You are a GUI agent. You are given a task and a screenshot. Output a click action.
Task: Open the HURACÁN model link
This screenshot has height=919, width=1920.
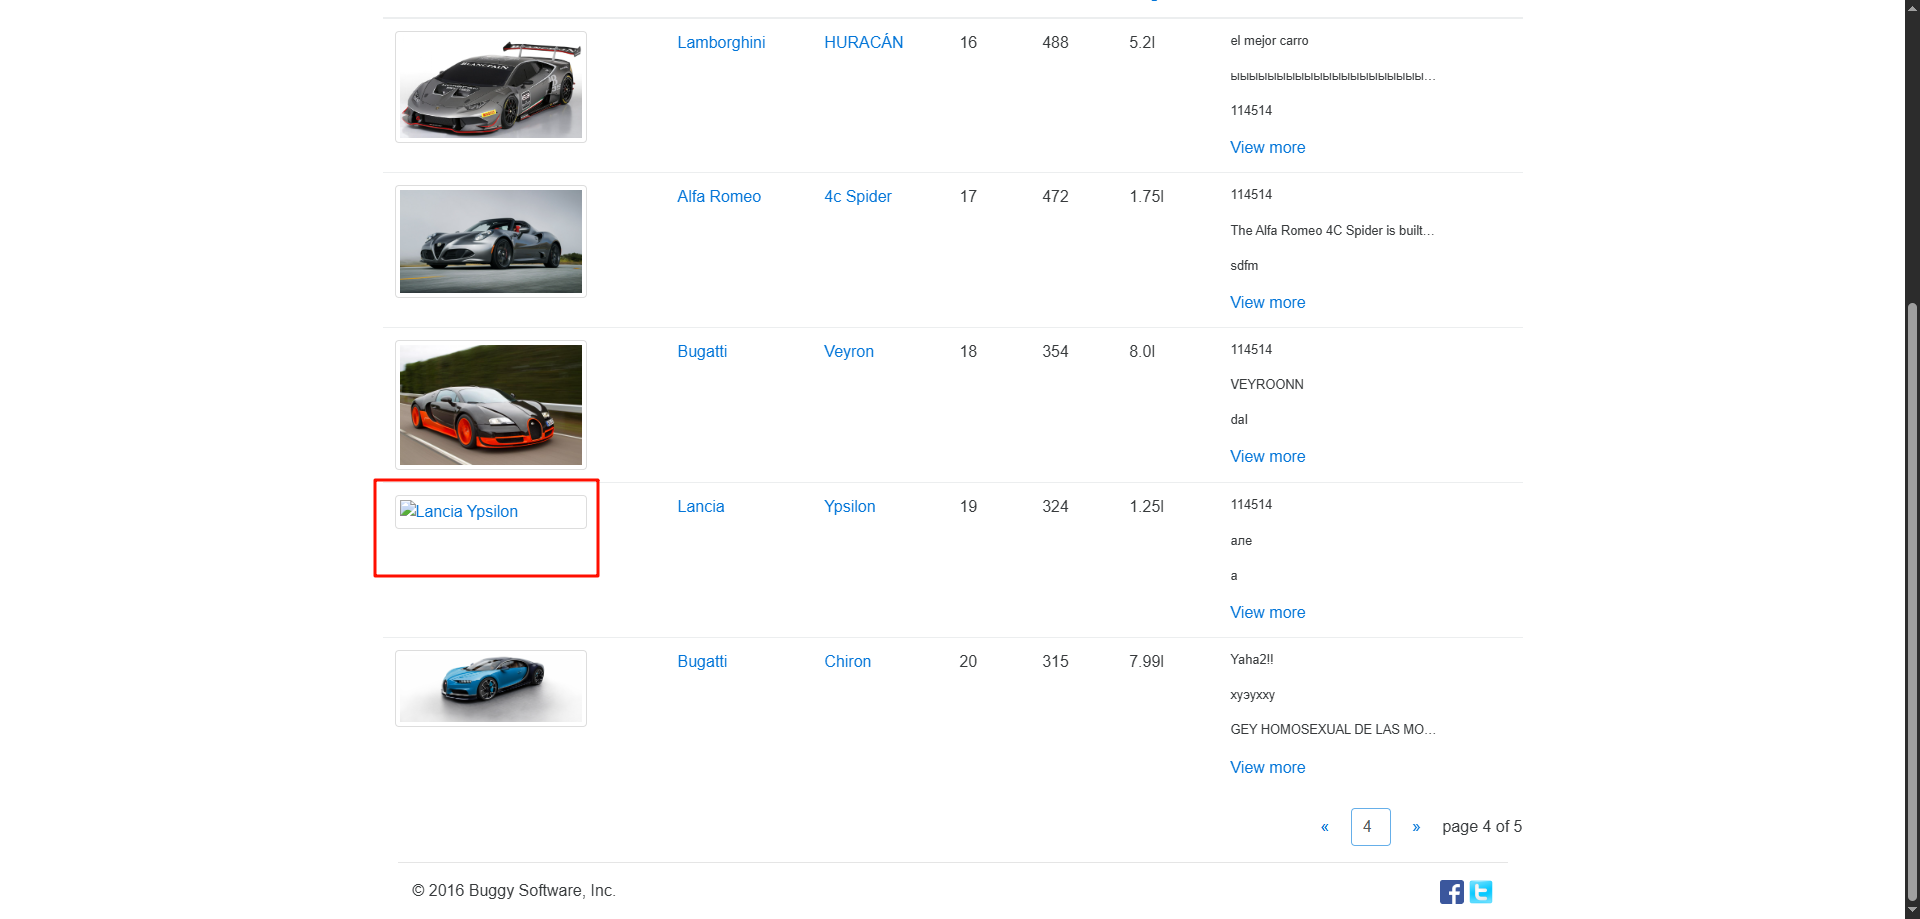click(x=863, y=42)
